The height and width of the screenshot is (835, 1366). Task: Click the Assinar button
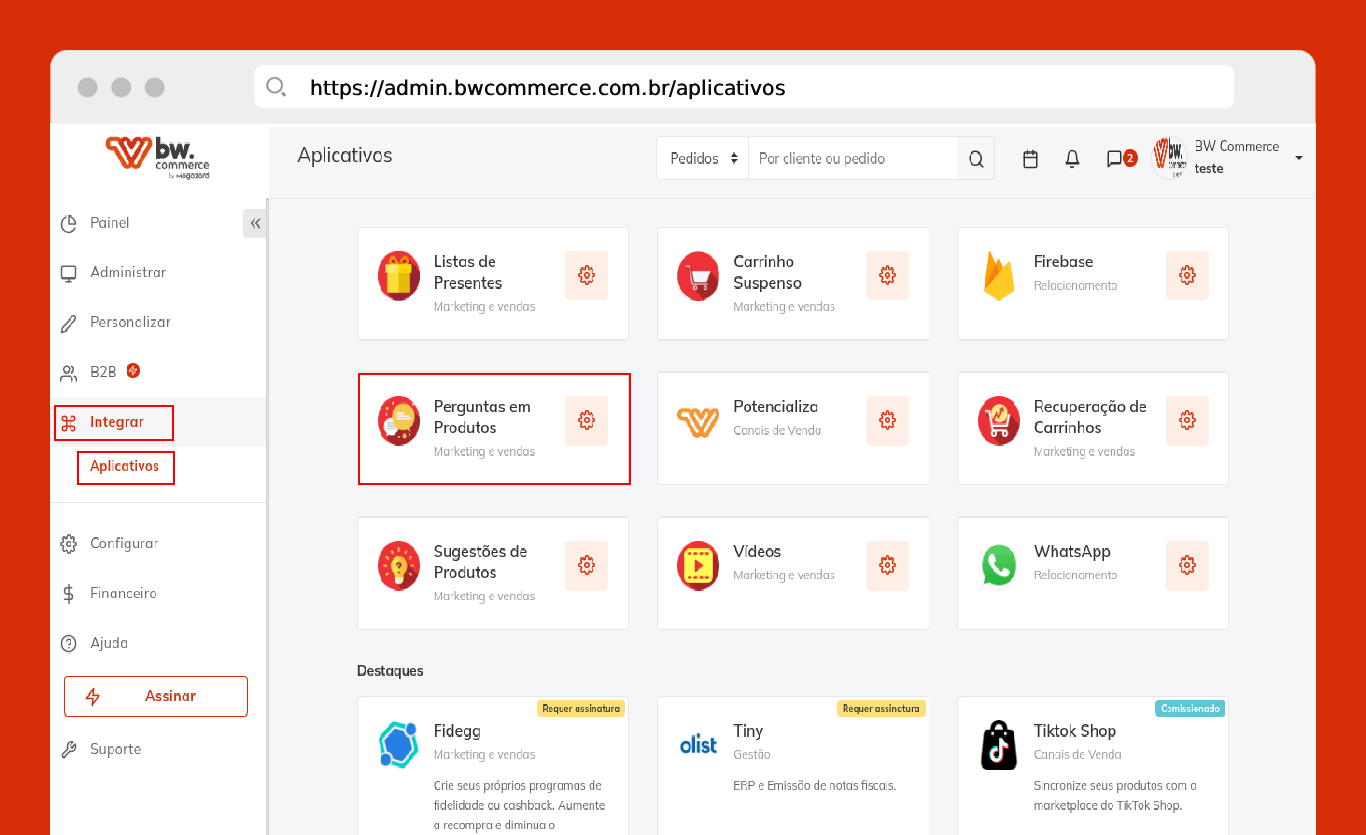156,696
